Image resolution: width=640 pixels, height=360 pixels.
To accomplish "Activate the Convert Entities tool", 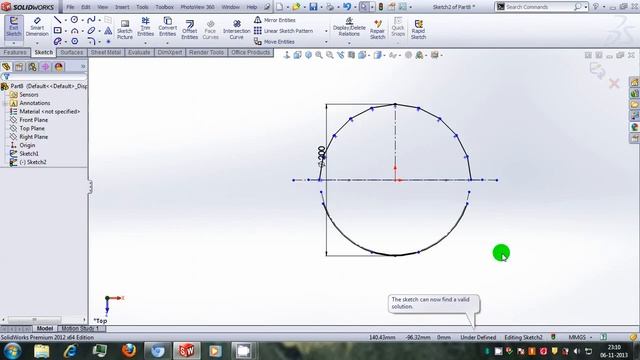I will pos(167,27).
